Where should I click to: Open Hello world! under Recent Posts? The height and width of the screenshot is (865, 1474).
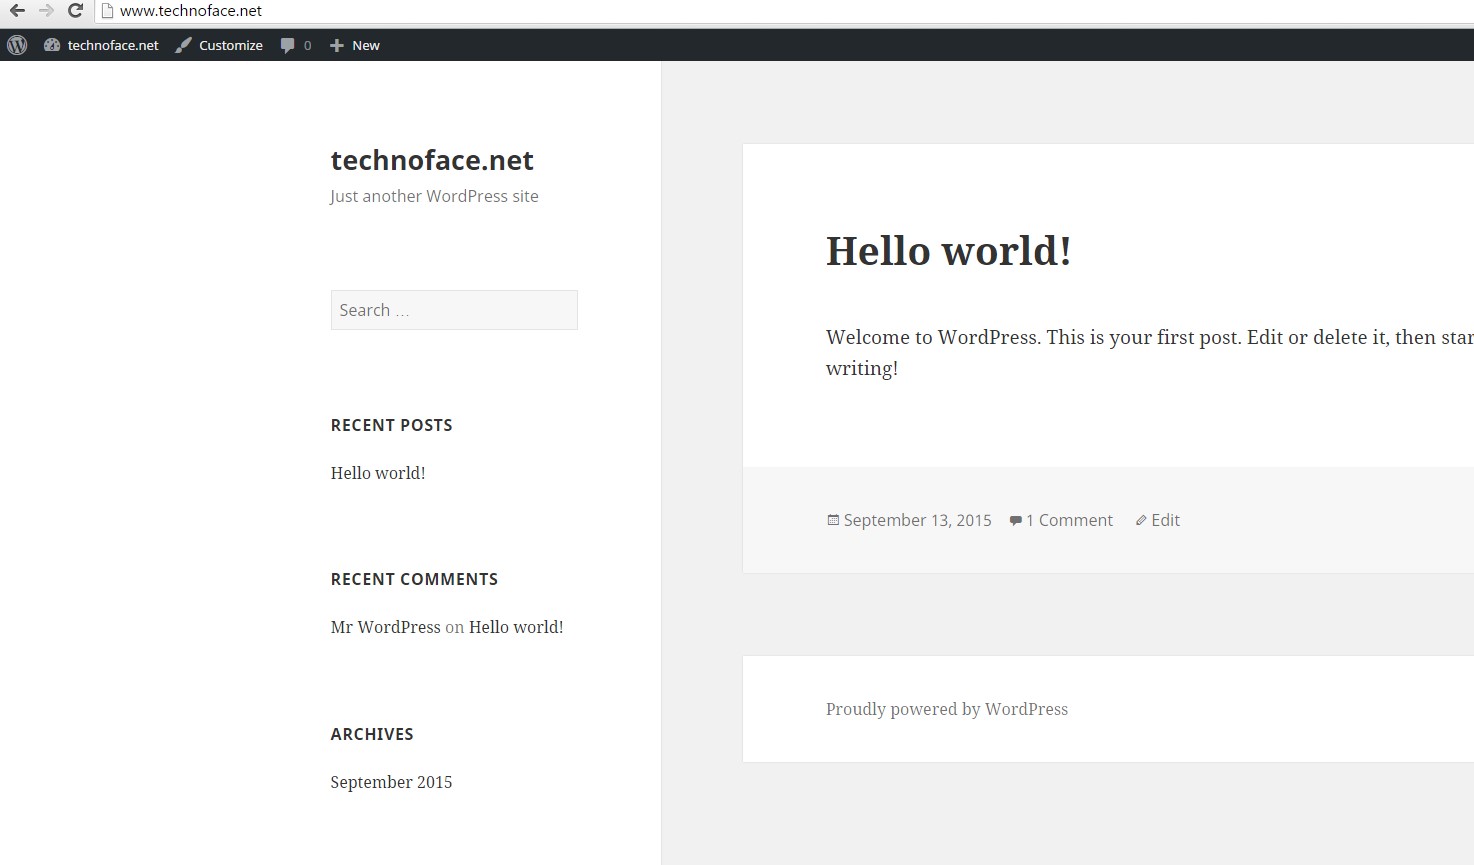point(378,473)
